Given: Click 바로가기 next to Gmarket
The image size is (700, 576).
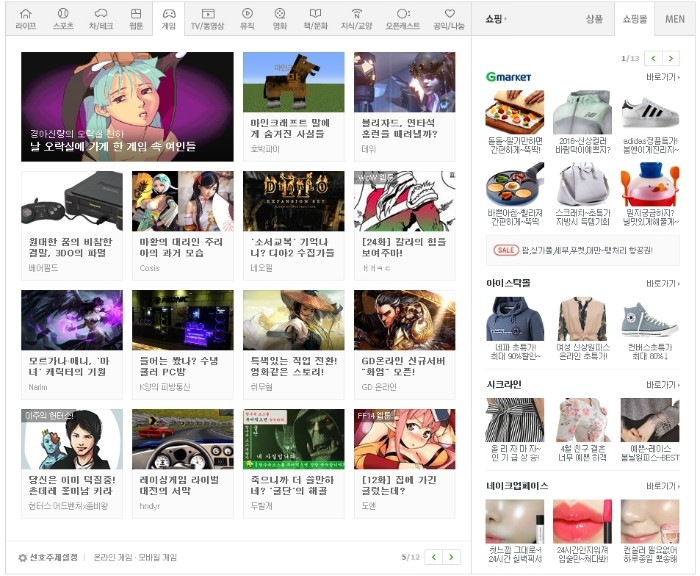Looking at the screenshot, I should click(x=663, y=77).
